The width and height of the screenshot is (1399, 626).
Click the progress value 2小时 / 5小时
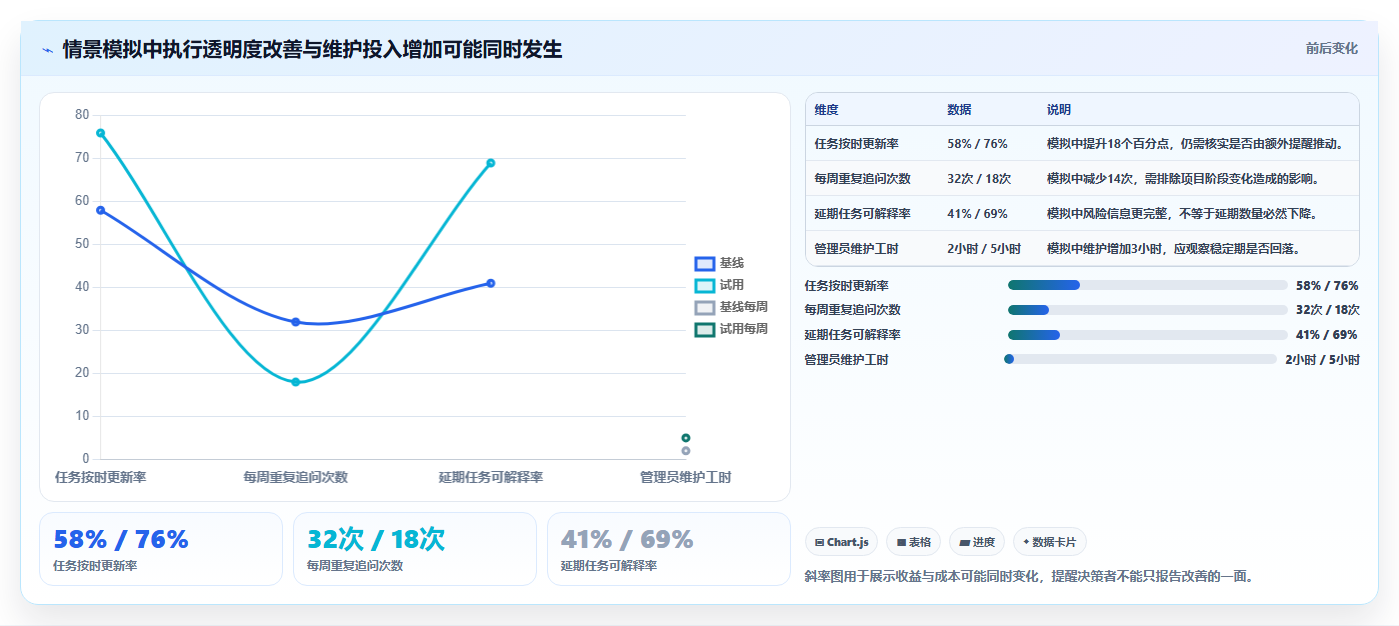[x=1322, y=359]
